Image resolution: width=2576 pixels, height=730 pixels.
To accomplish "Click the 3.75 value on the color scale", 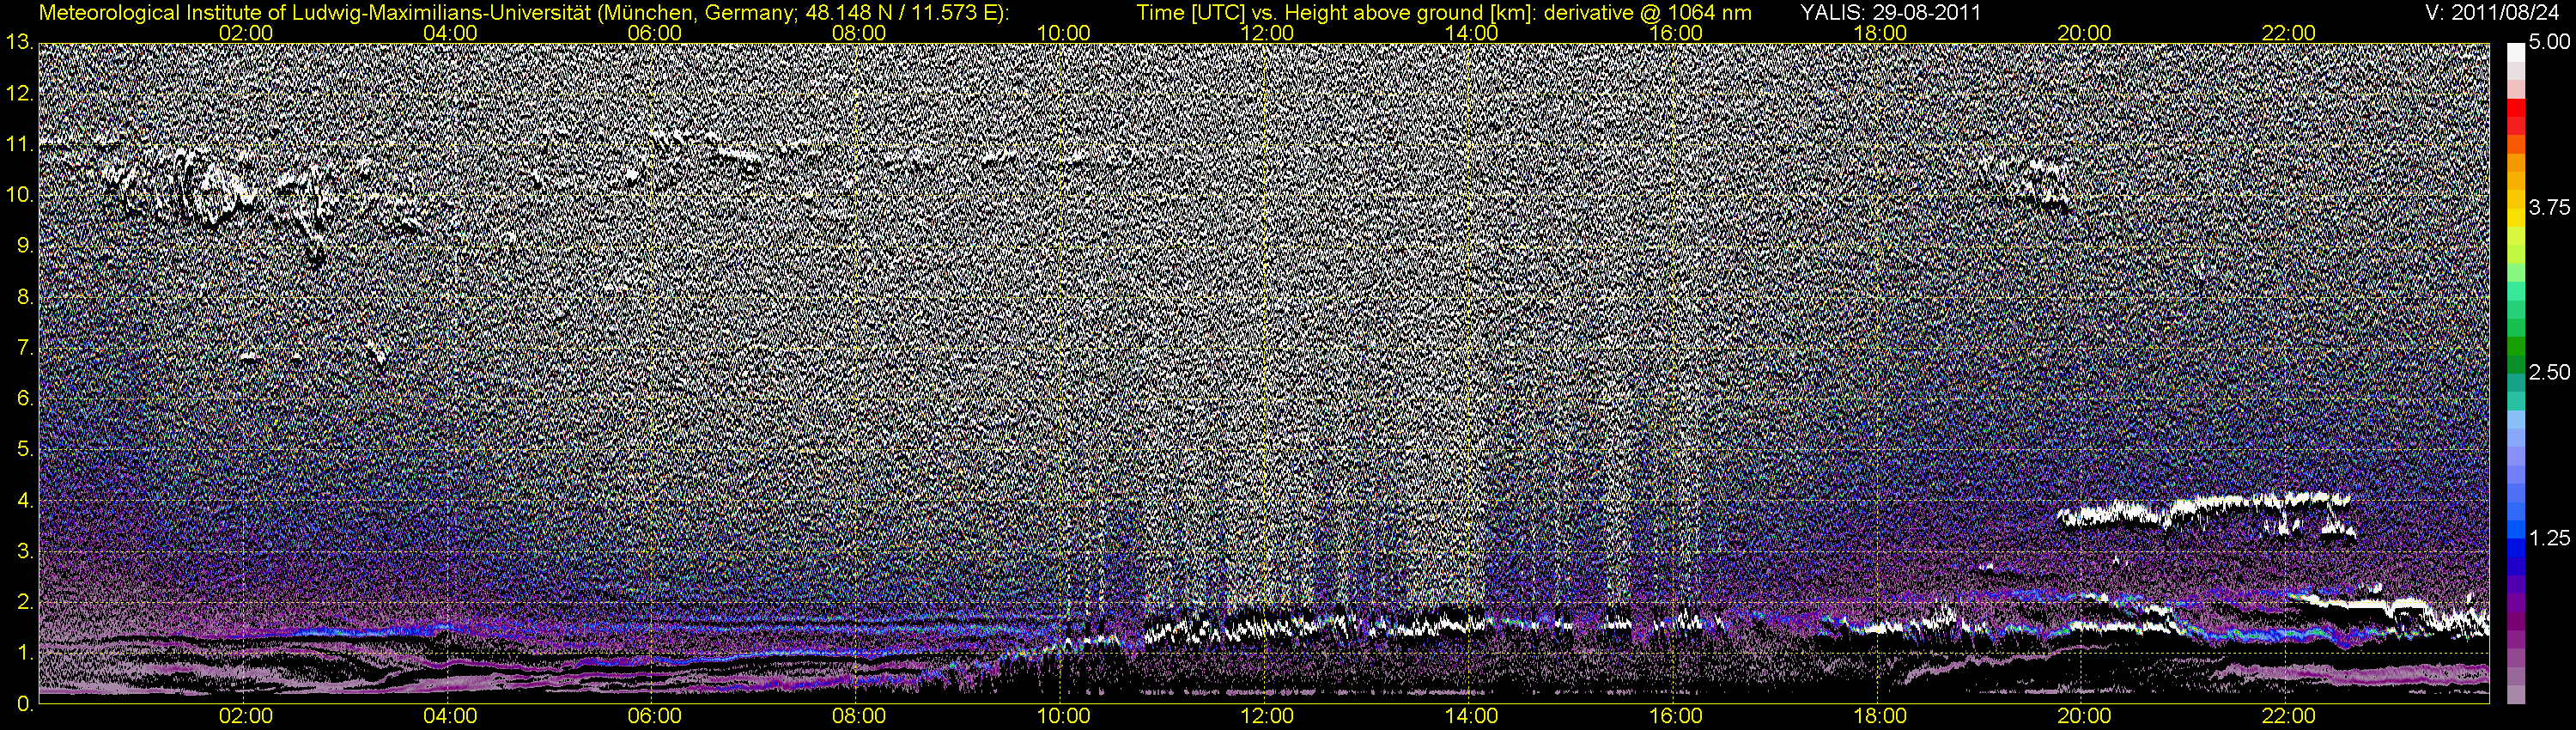I will coord(2549,208).
